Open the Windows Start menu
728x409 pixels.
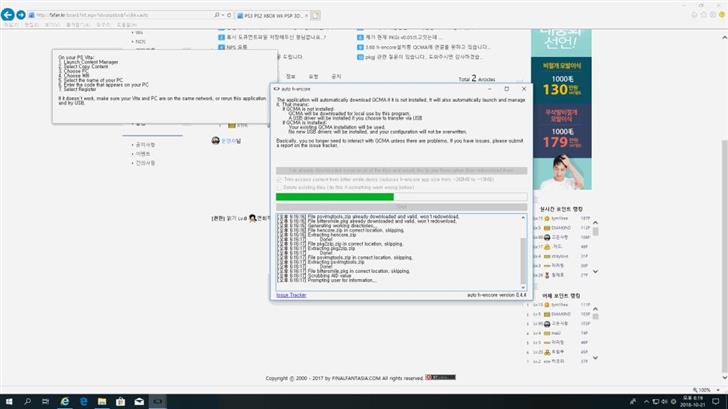(9, 402)
